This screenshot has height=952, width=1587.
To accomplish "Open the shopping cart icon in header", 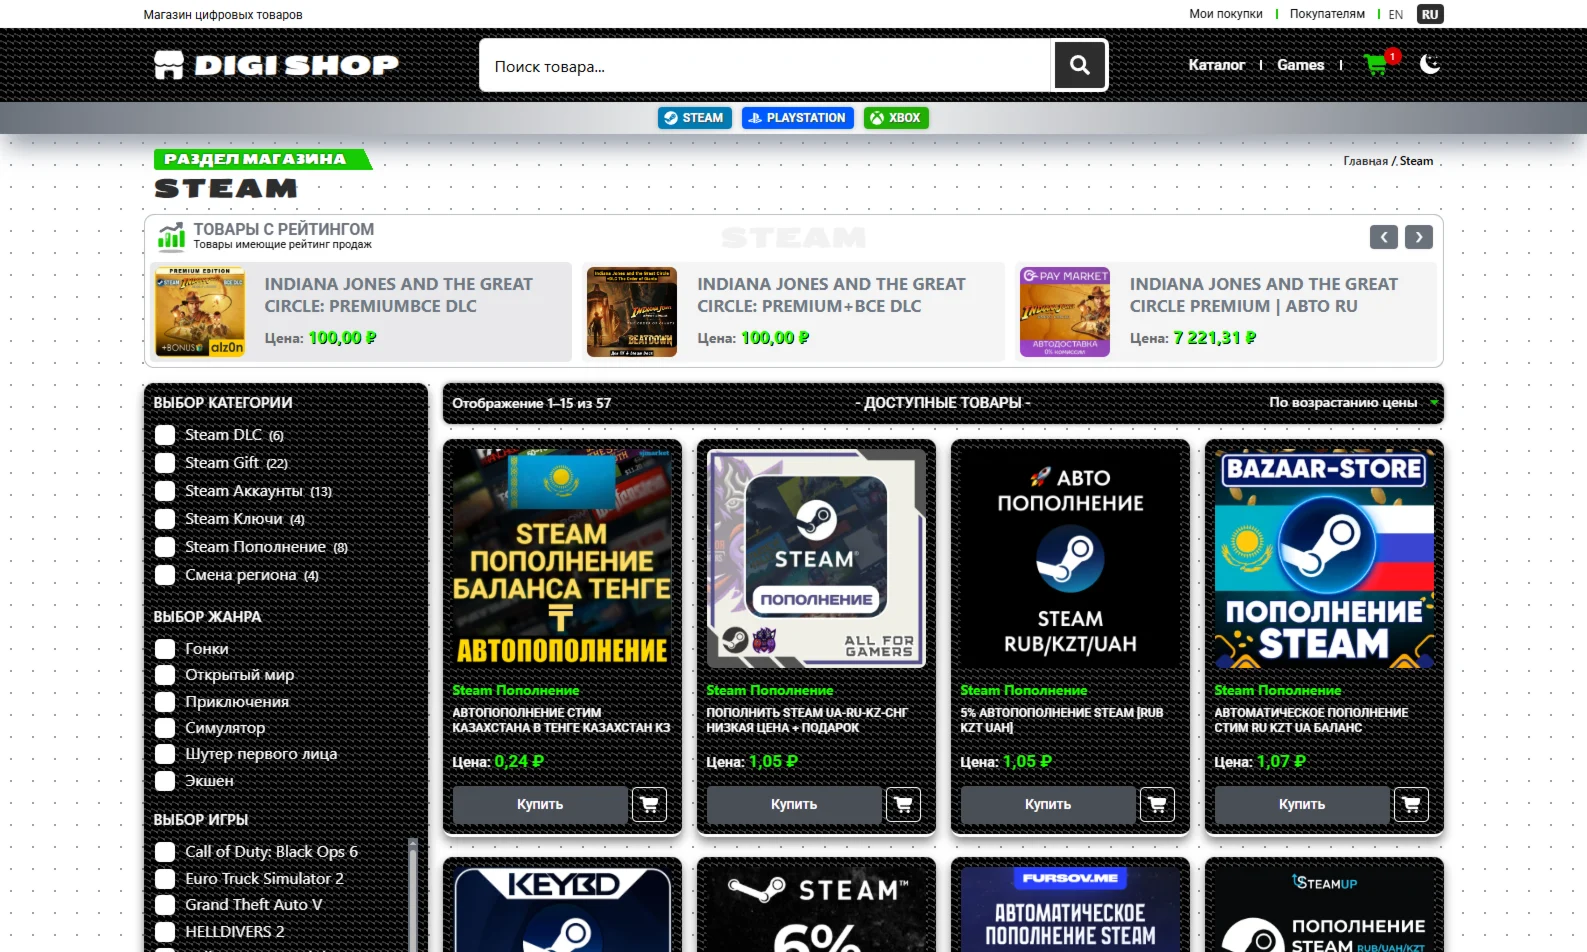I will [x=1378, y=64].
